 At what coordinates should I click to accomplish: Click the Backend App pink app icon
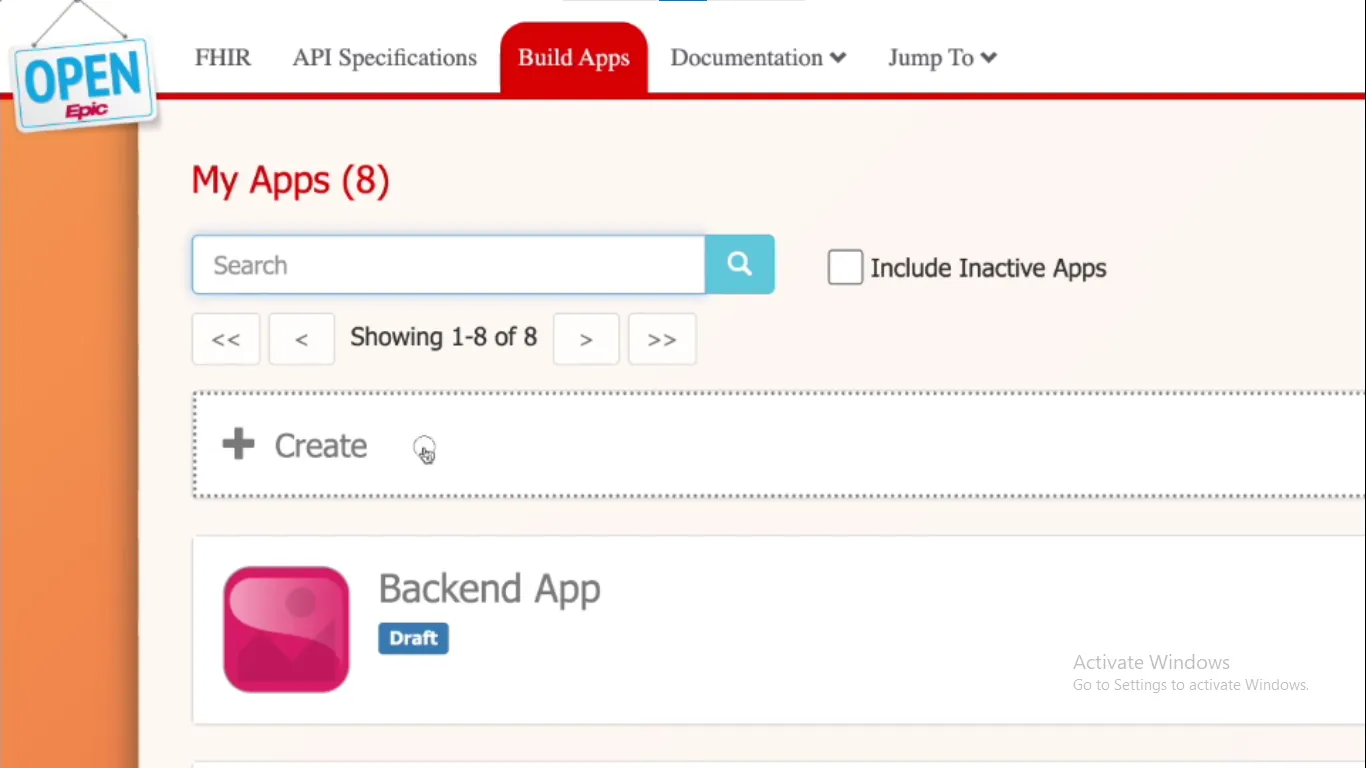click(x=286, y=628)
